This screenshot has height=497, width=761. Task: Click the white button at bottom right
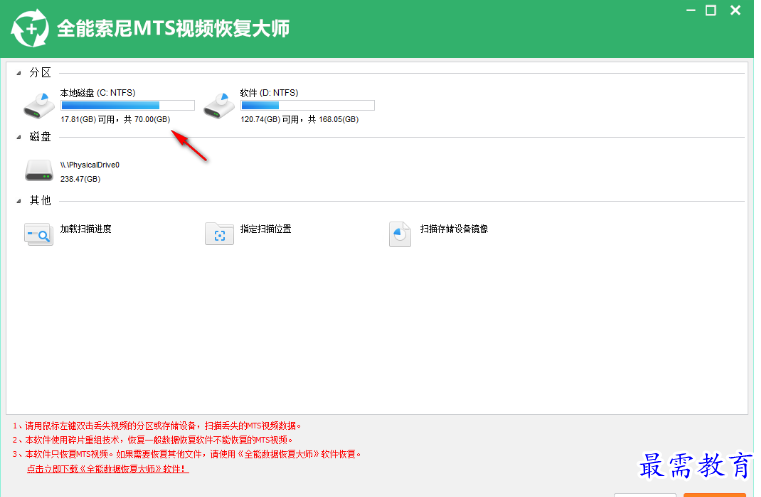645,494
